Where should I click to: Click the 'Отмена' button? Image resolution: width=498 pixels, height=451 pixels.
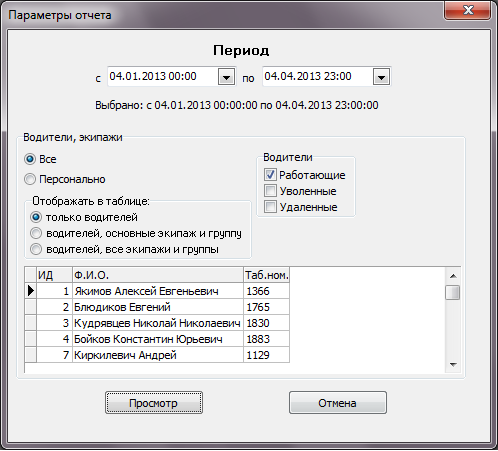pyautogui.click(x=338, y=403)
